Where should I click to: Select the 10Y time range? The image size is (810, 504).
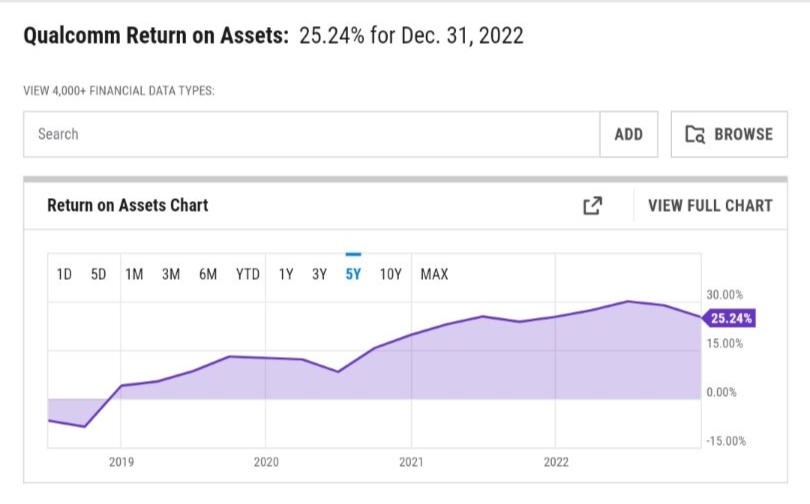(391, 274)
